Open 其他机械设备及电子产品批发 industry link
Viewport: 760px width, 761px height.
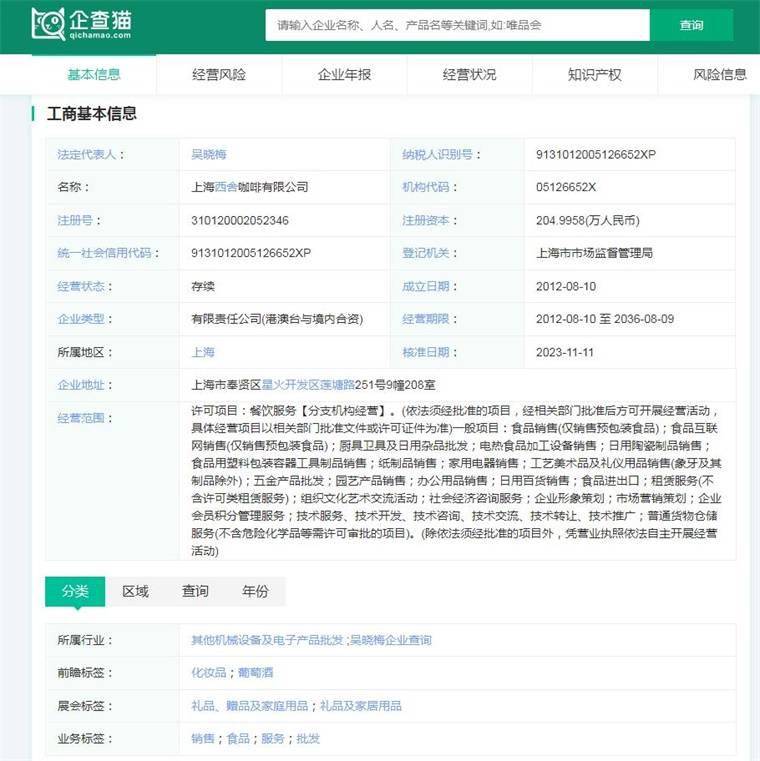pos(267,640)
